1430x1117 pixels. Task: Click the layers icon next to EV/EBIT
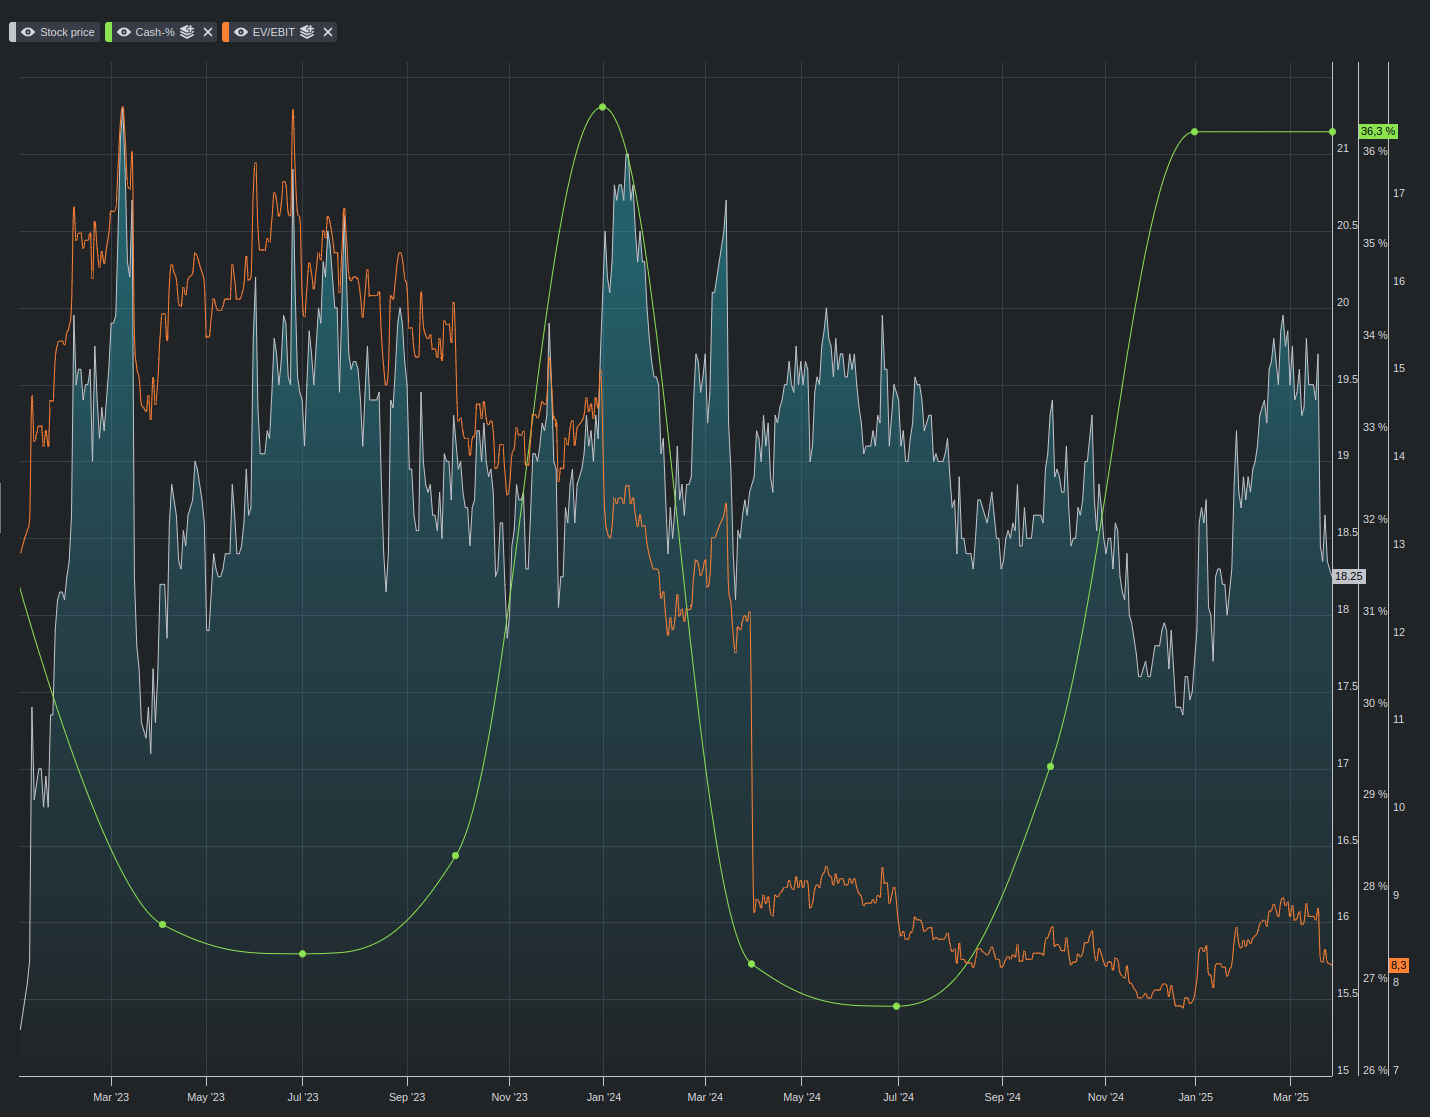[307, 32]
